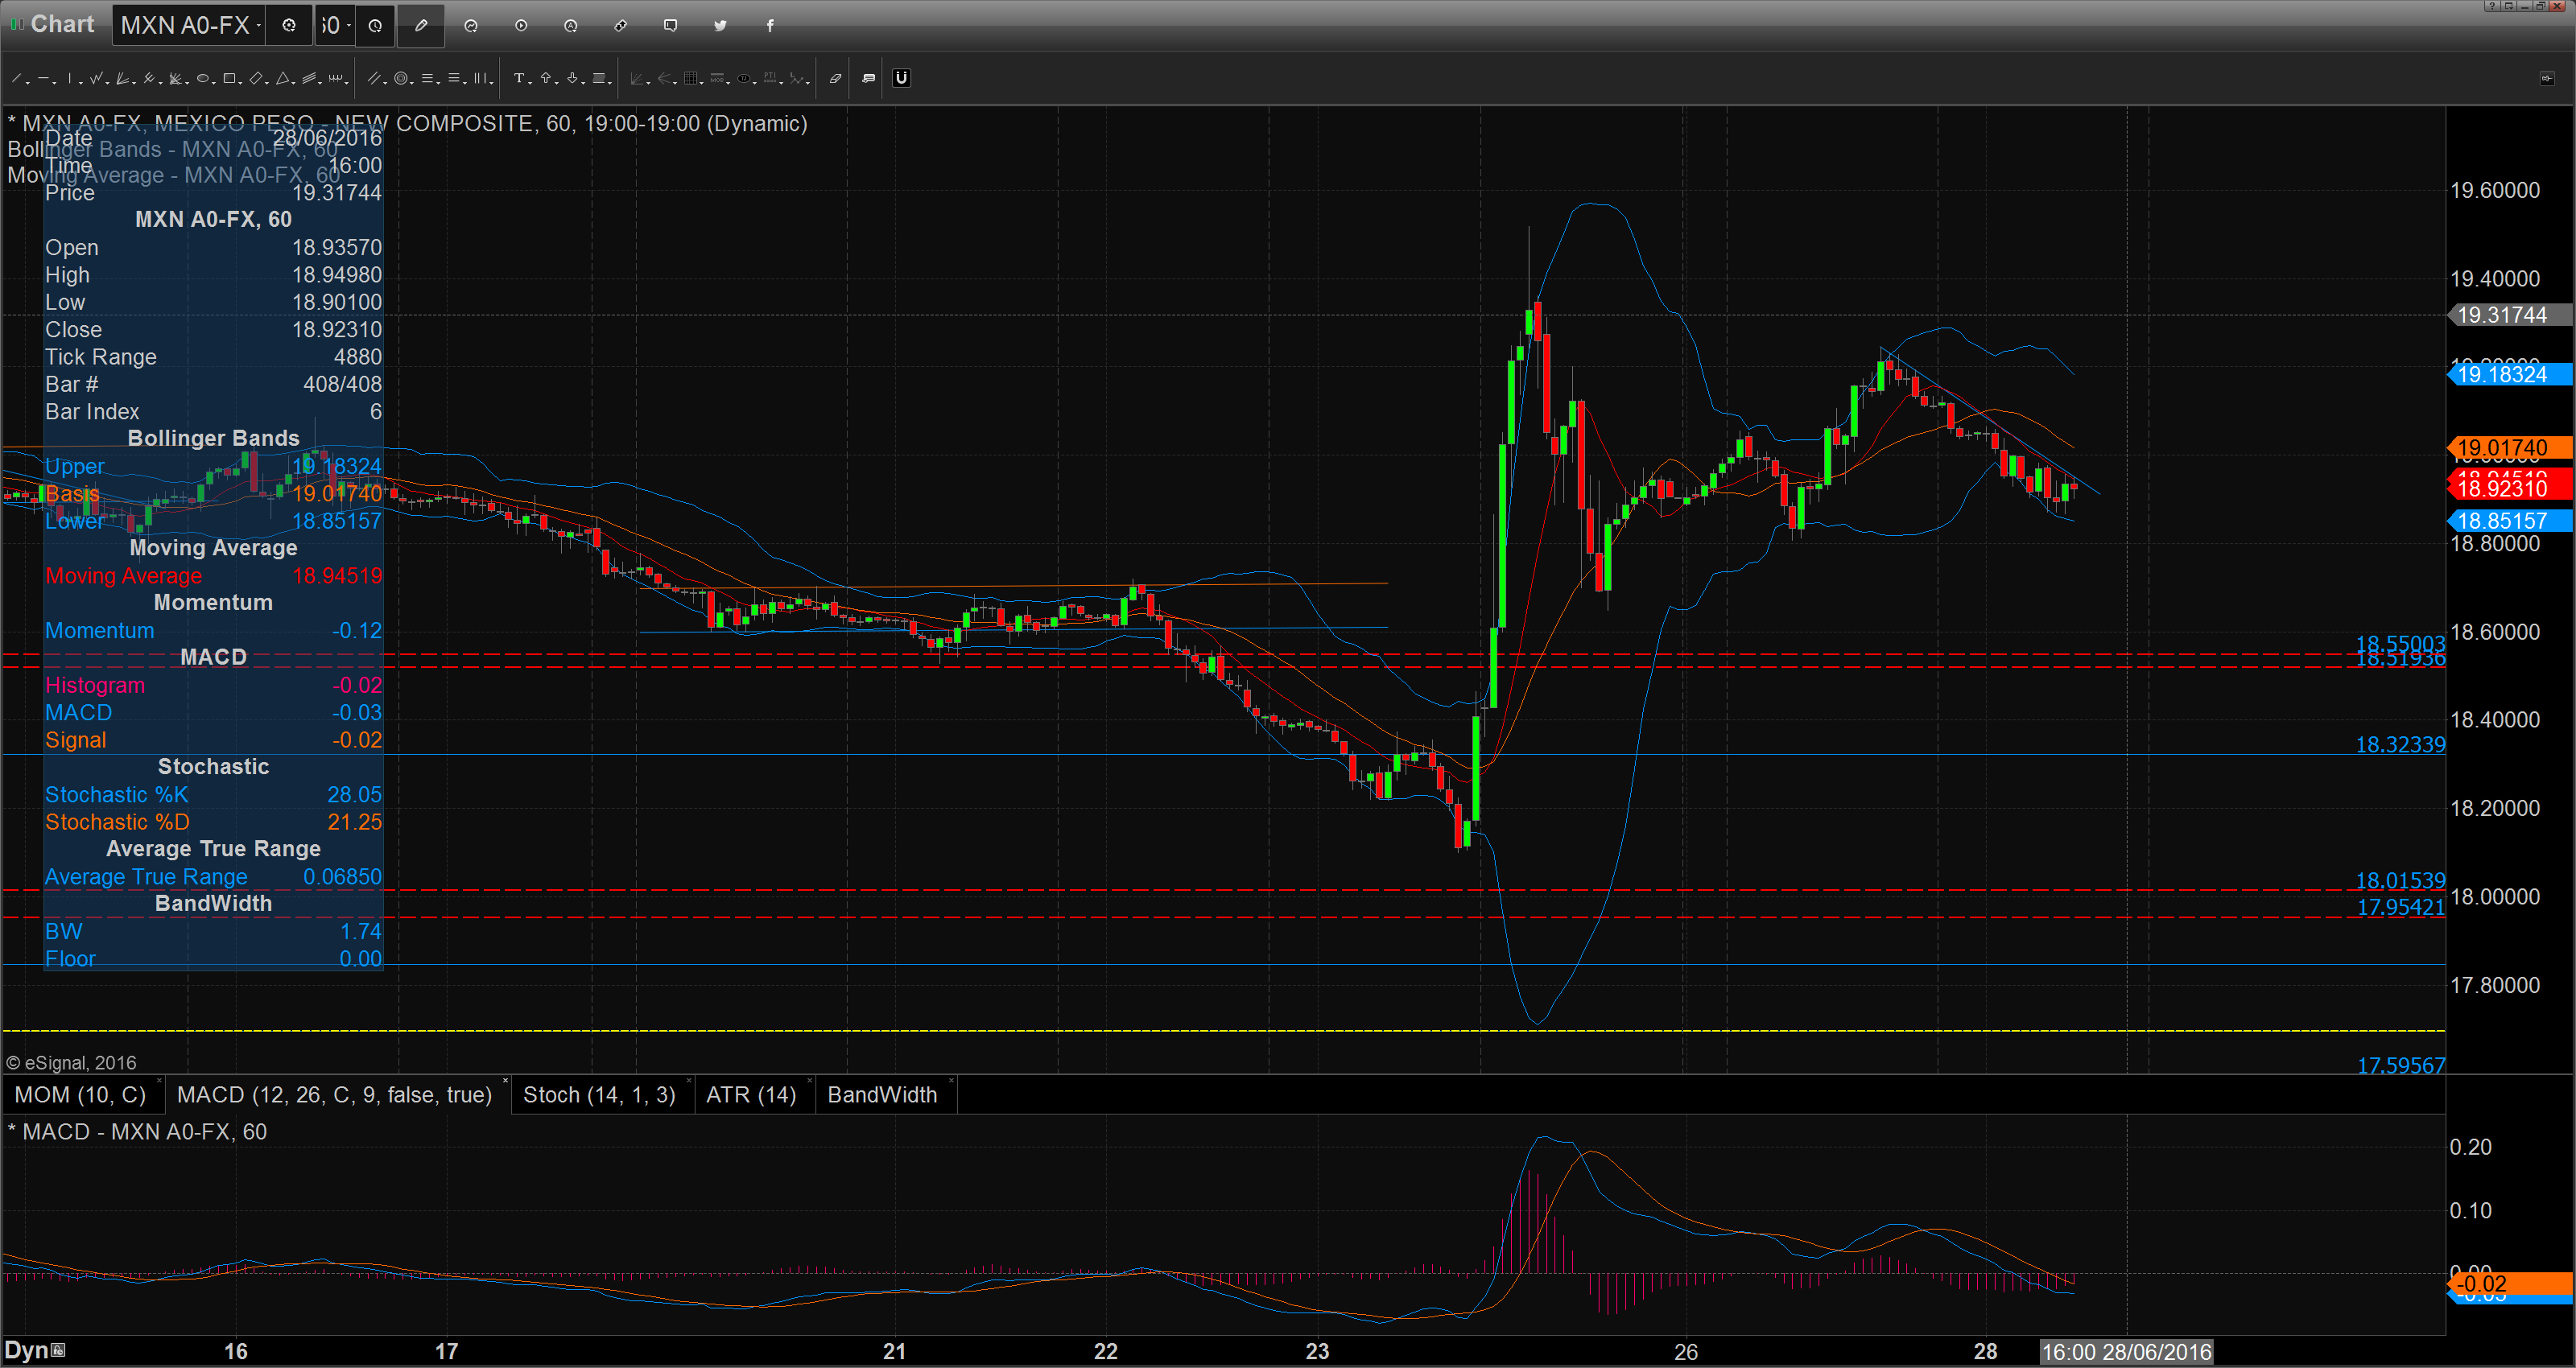
Task: Expand the grid tool dropdown
Action: [x=702, y=82]
